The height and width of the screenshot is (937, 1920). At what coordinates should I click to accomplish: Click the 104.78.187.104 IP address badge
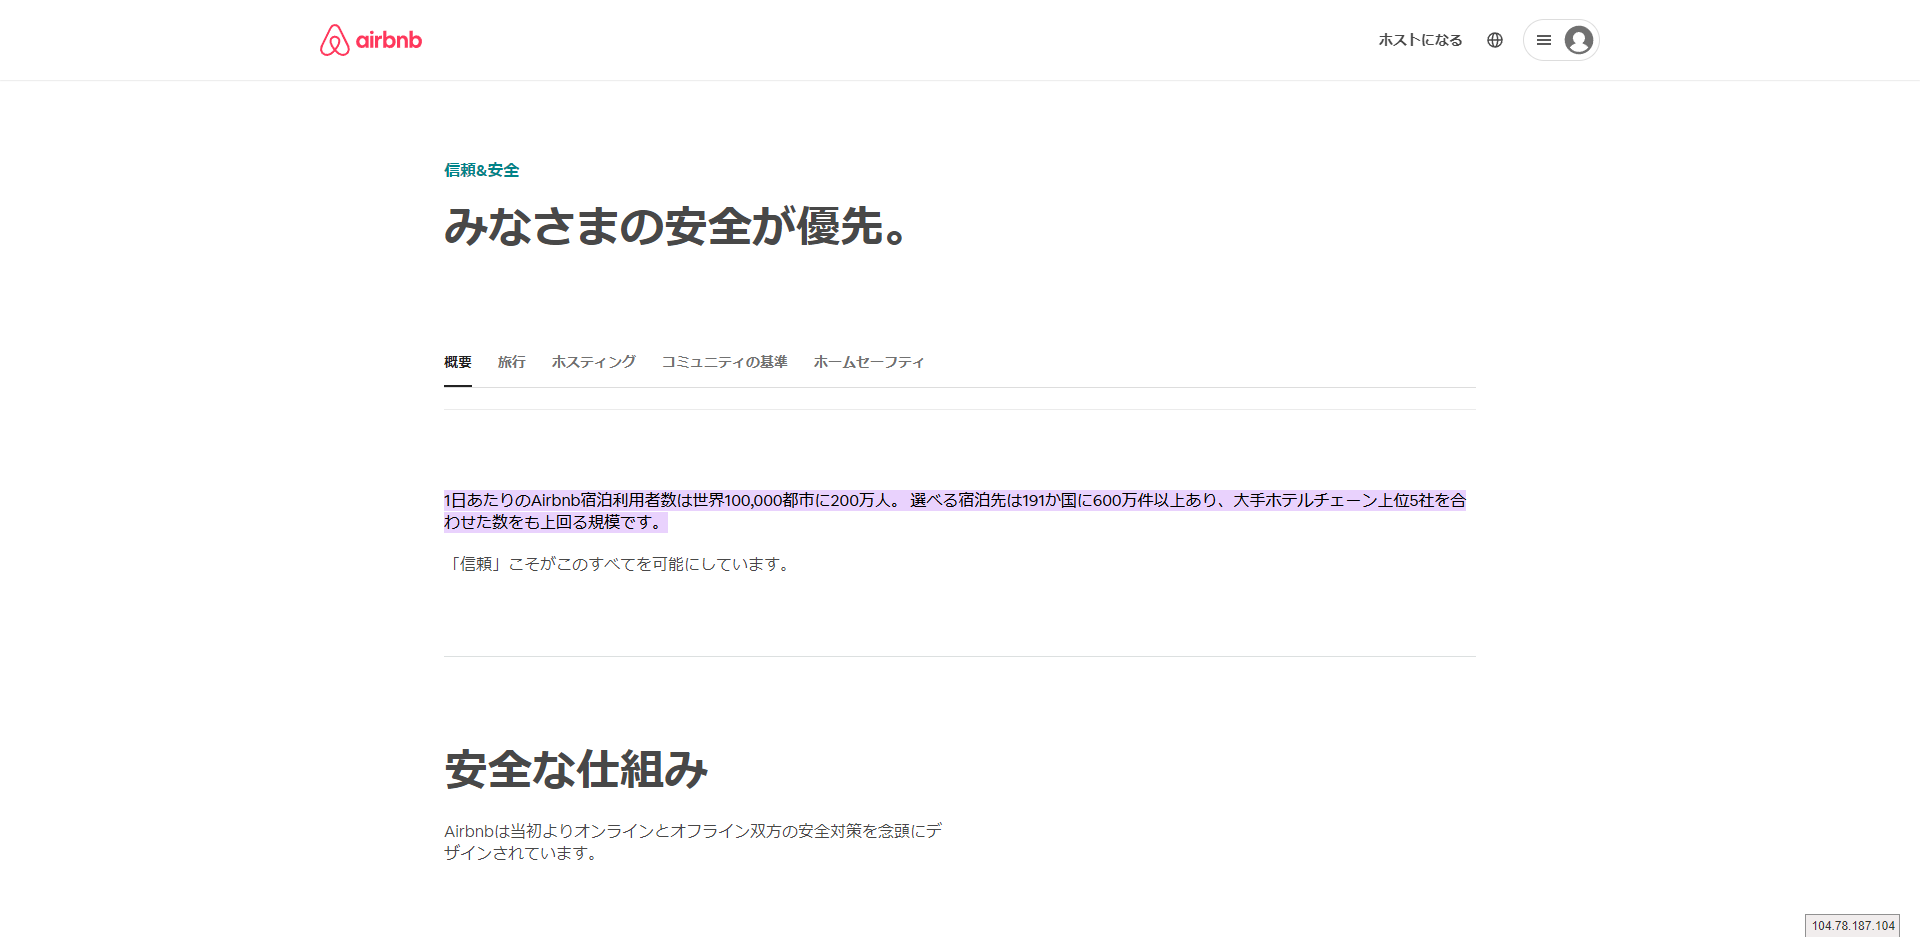[x=1852, y=926]
